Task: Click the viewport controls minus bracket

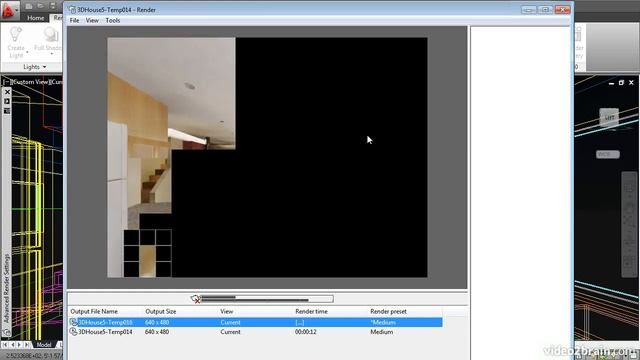Action: click(x=6, y=82)
